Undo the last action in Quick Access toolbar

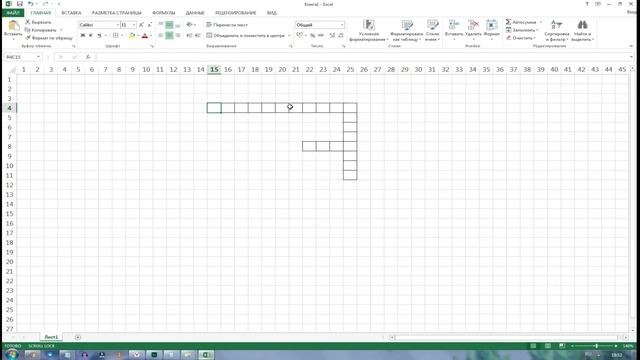pyautogui.click(x=30, y=4)
